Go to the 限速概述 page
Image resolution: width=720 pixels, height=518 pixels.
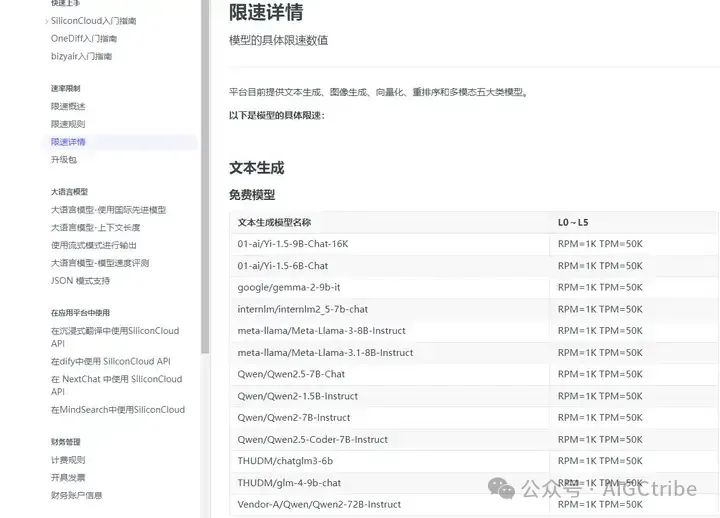(x=68, y=107)
